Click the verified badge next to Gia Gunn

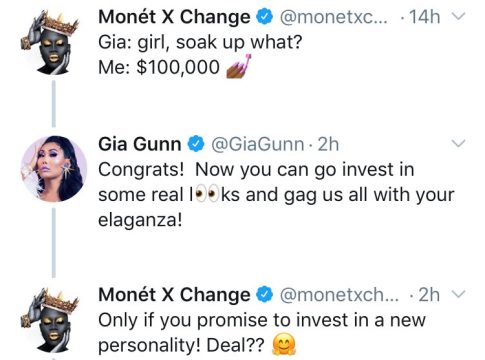196,144
